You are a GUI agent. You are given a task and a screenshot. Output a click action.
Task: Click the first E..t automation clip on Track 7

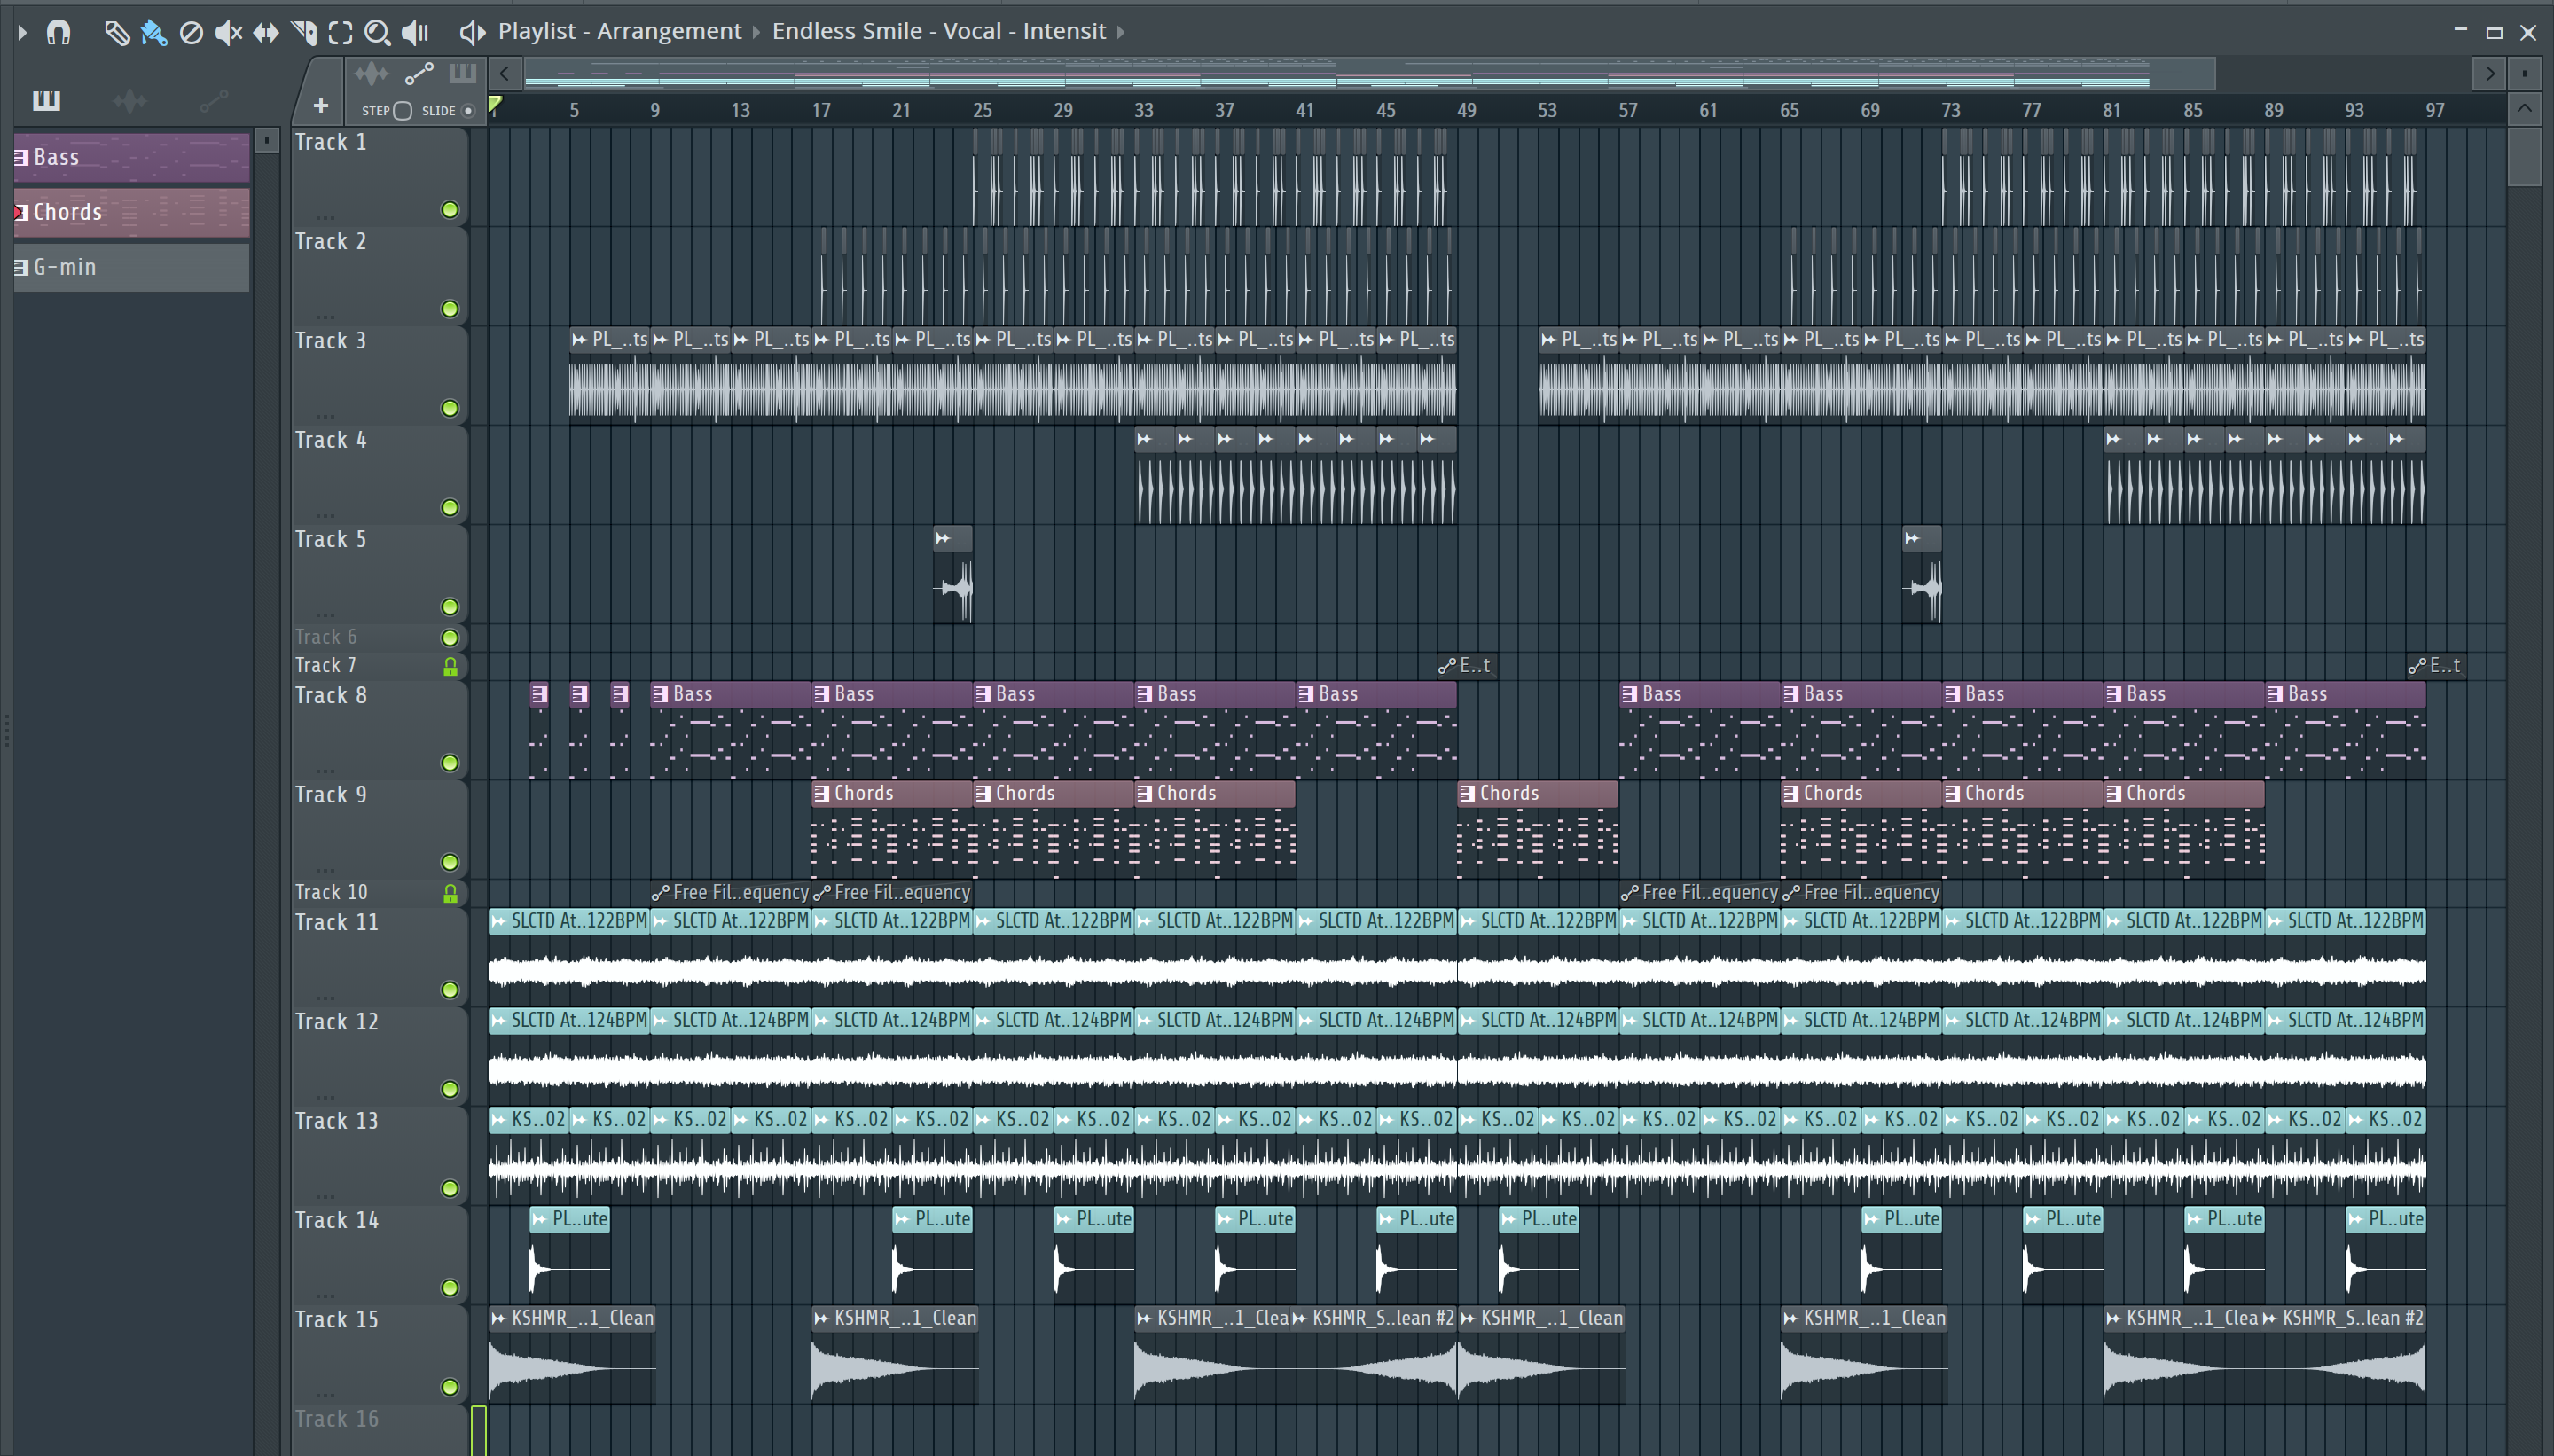pyautogui.click(x=1467, y=665)
